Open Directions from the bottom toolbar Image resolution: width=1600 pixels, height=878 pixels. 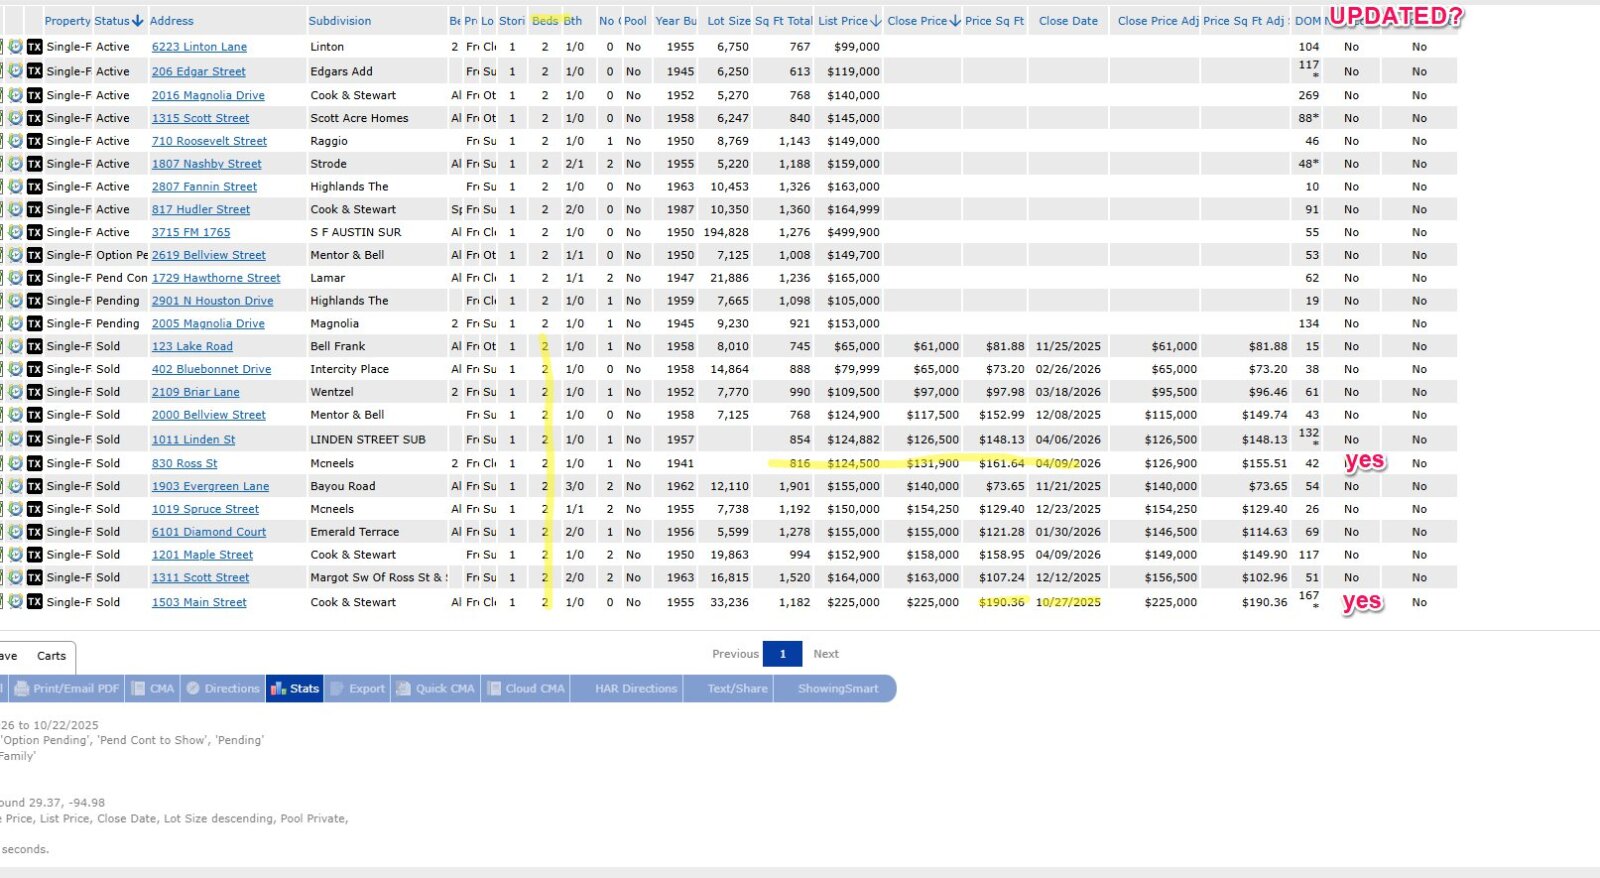(x=223, y=689)
